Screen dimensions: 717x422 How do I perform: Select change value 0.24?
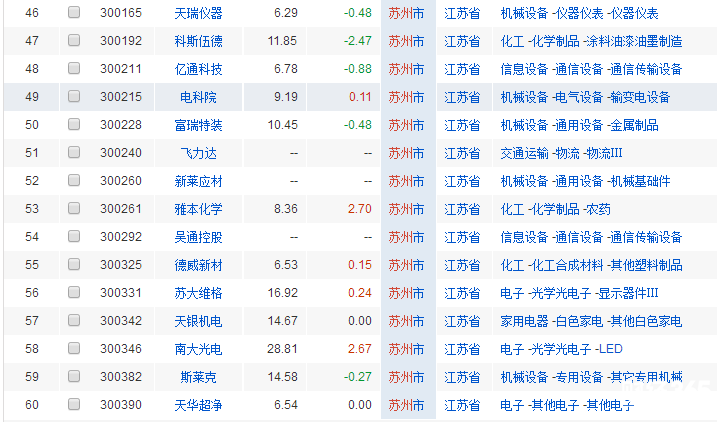click(x=359, y=293)
